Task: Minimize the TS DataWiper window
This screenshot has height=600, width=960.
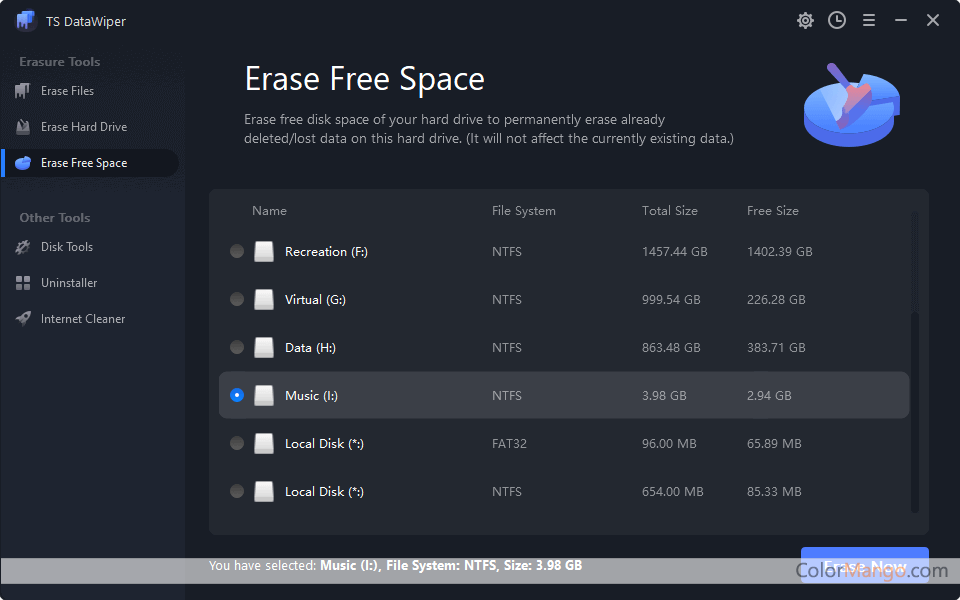Action: (x=901, y=20)
